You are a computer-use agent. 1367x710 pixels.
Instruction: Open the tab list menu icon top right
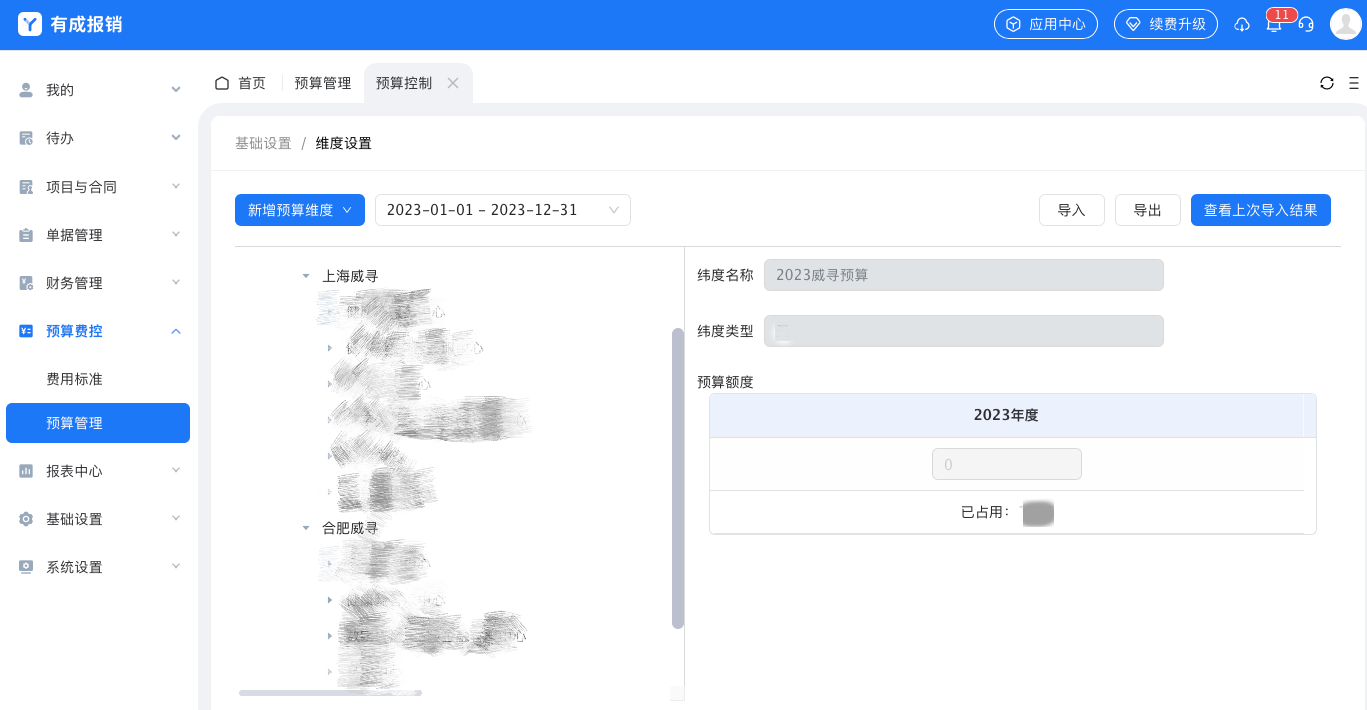(1355, 83)
